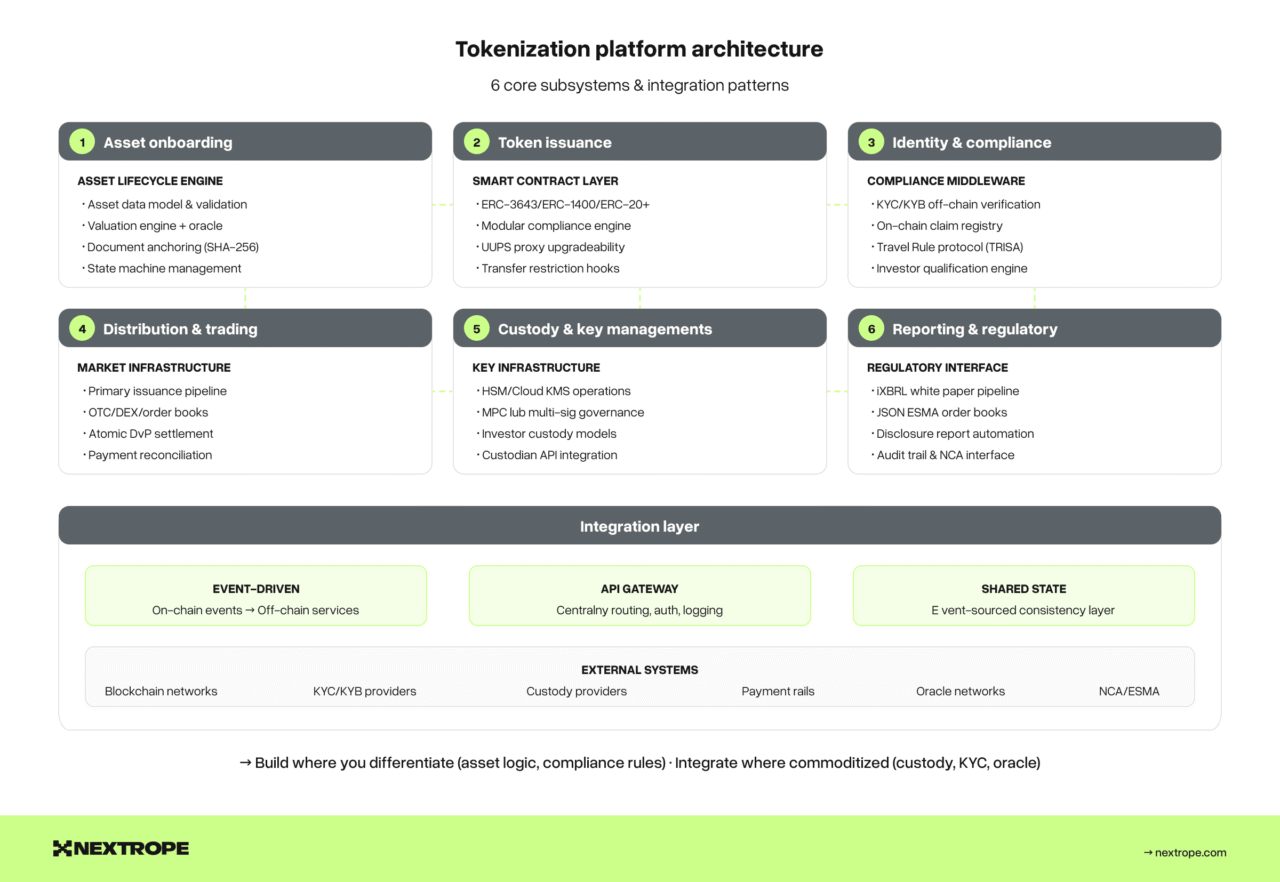
Task: Click the Event-Driven green box
Action: click(256, 597)
